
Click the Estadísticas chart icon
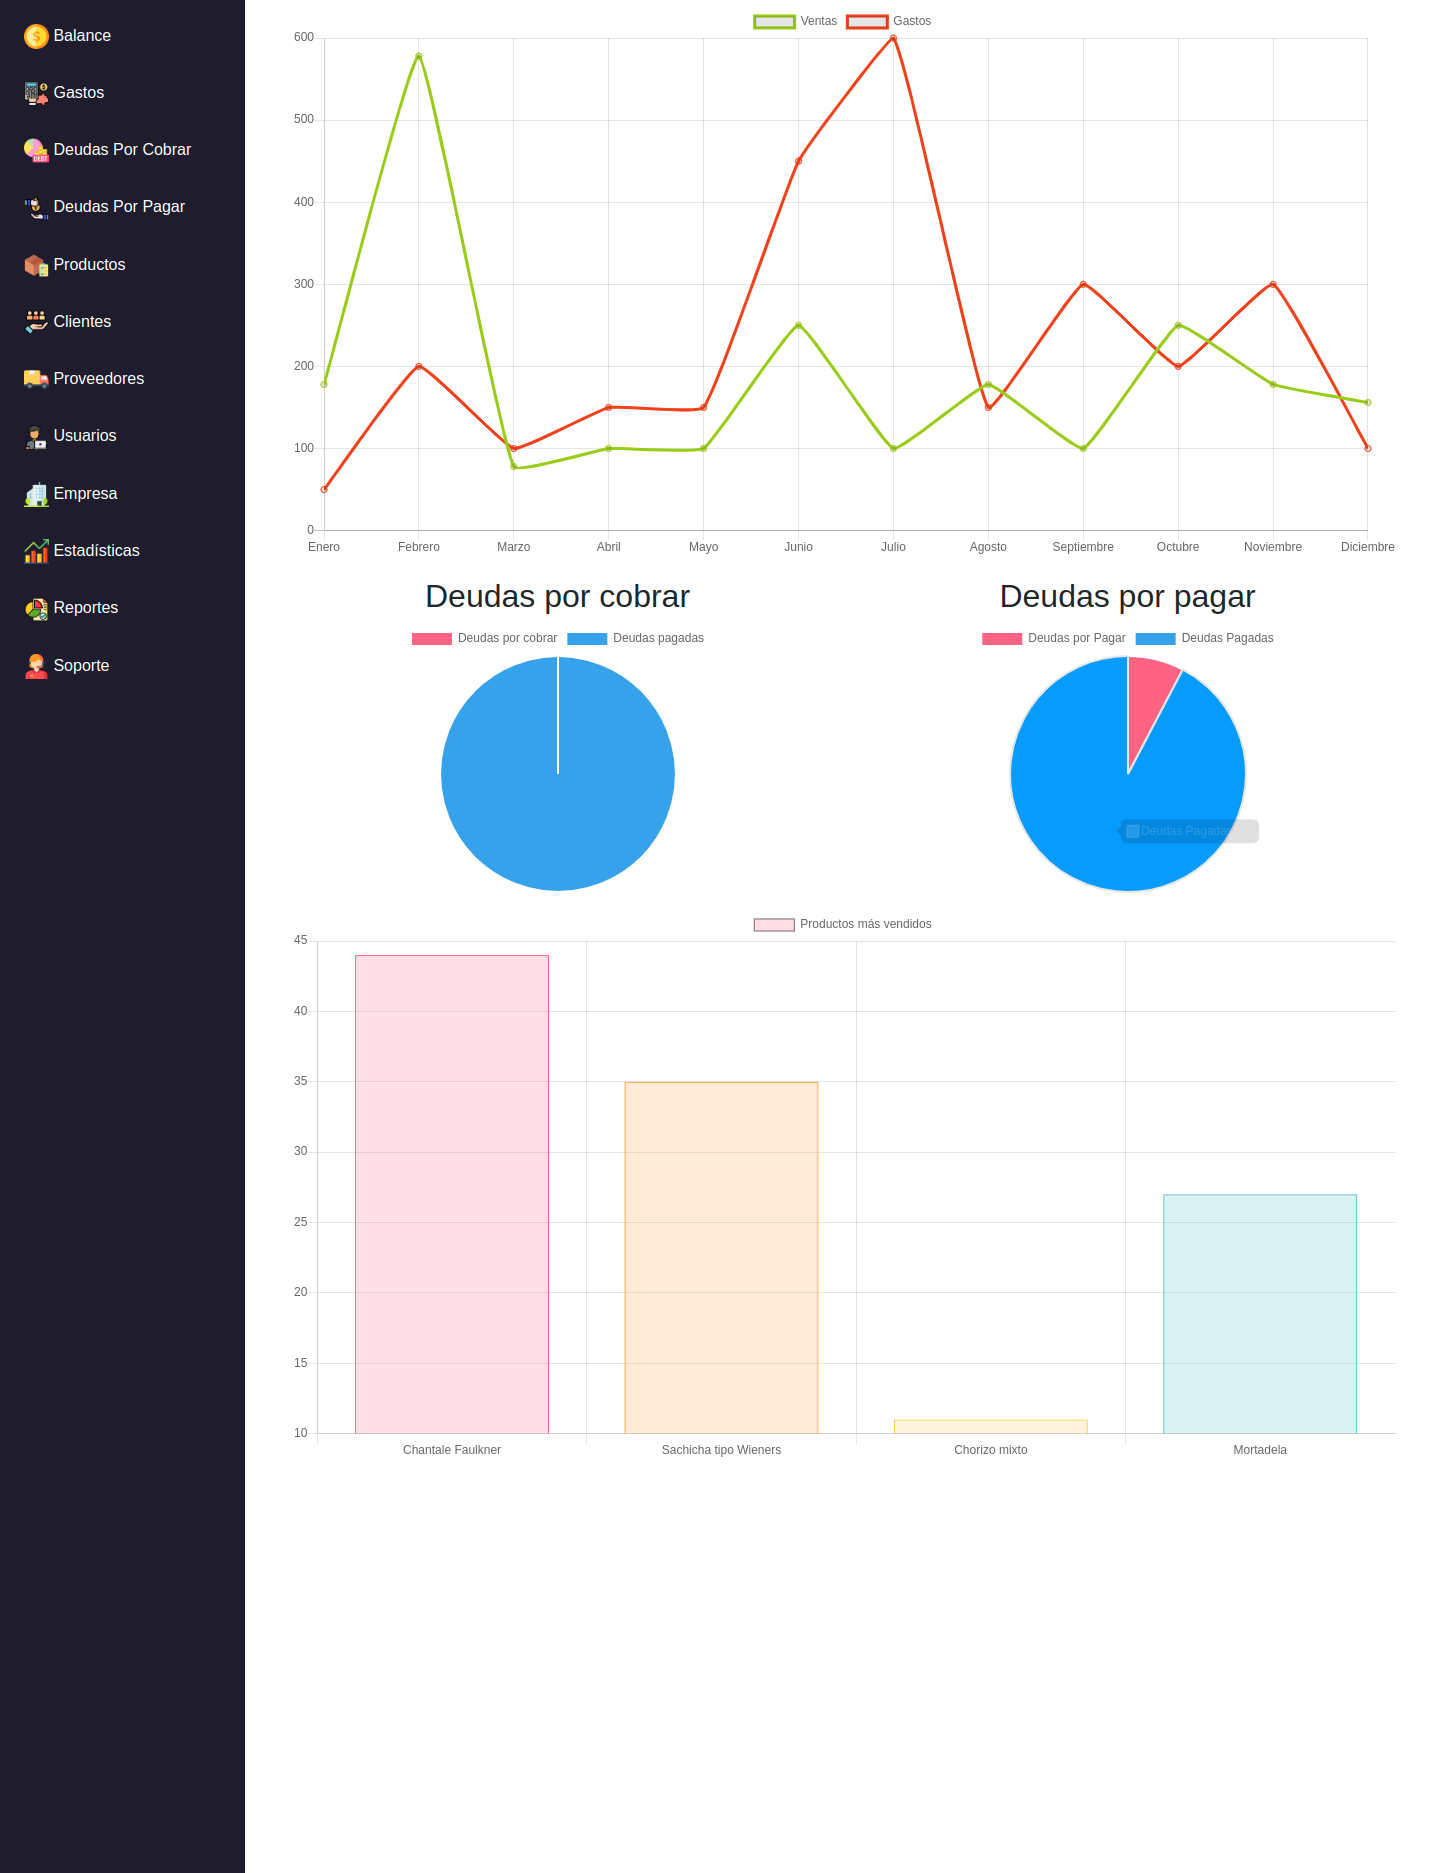click(36, 551)
